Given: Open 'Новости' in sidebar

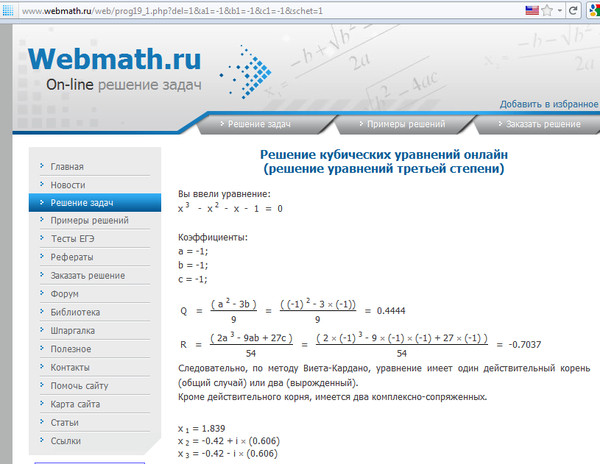Looking at the screenshot, I should (68, 185).
